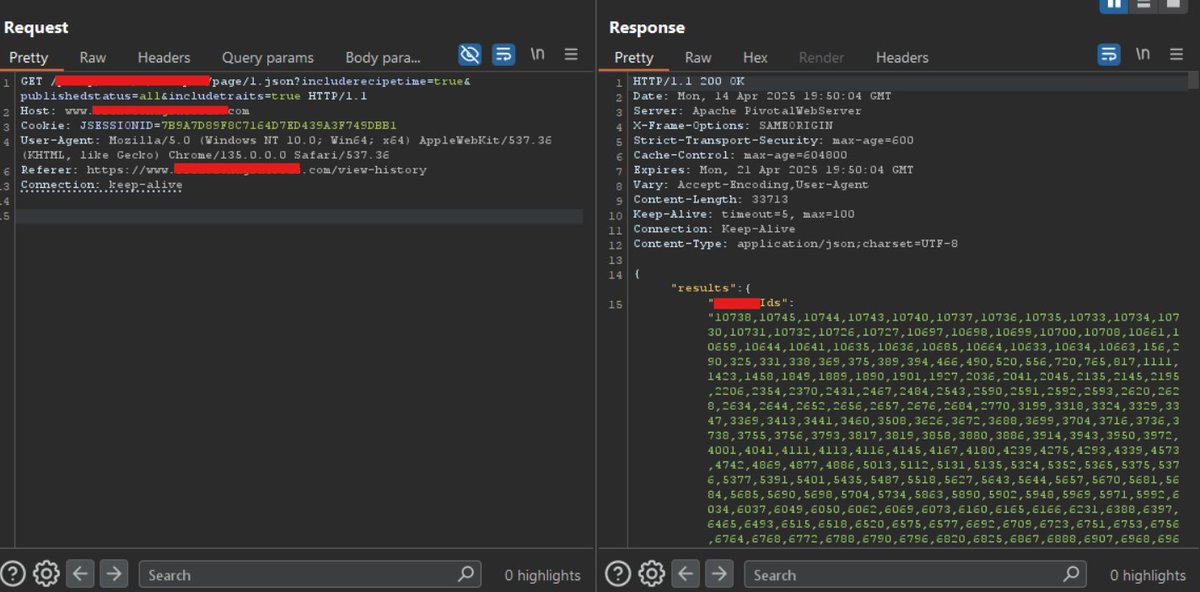Select Pretty tab in Response panel

tap(634, 58)
